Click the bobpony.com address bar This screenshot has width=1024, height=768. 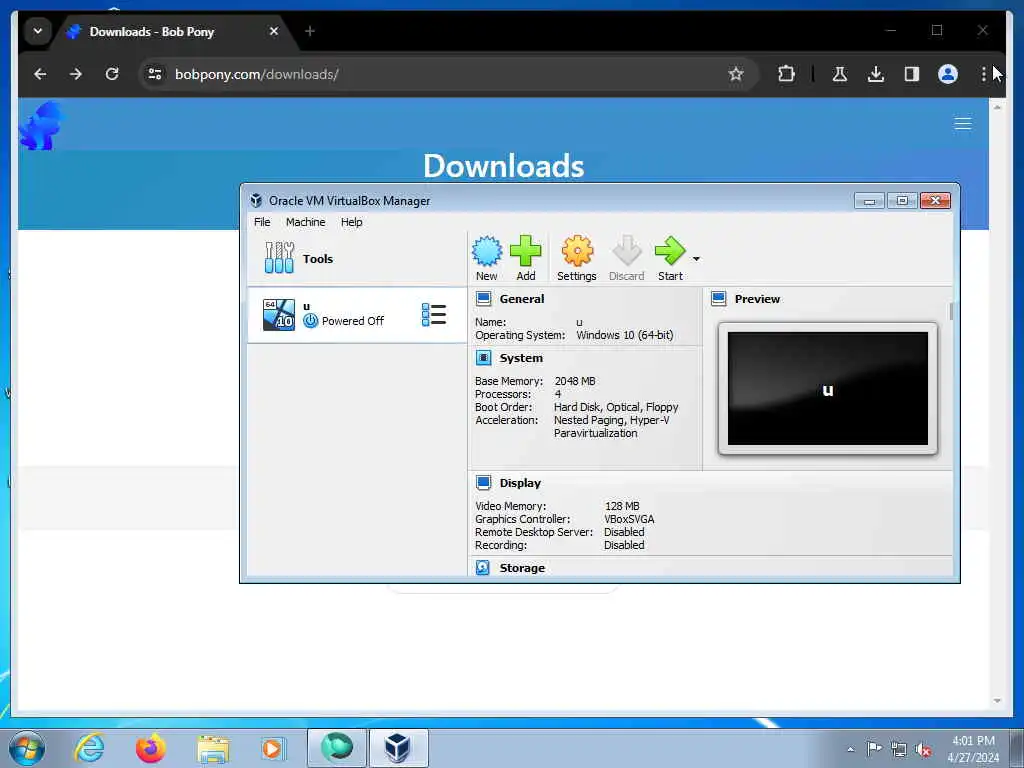pyautogui.click(x=447, y=74)
